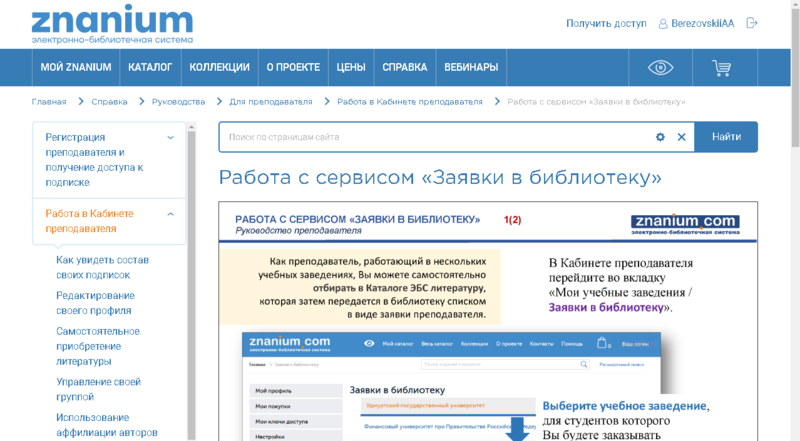Open Как увидеть состав своих подписок
This screenshot has height=441, width=800.
point(102,267)
